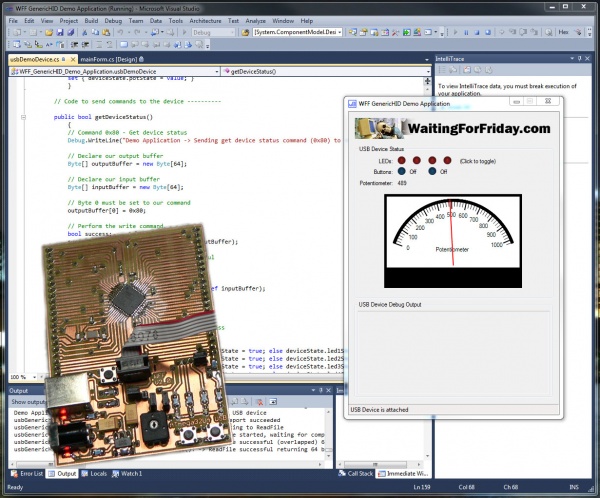600x498 pixels.
Task: Click 'USB Device is attached' status text
Action: 379,410
